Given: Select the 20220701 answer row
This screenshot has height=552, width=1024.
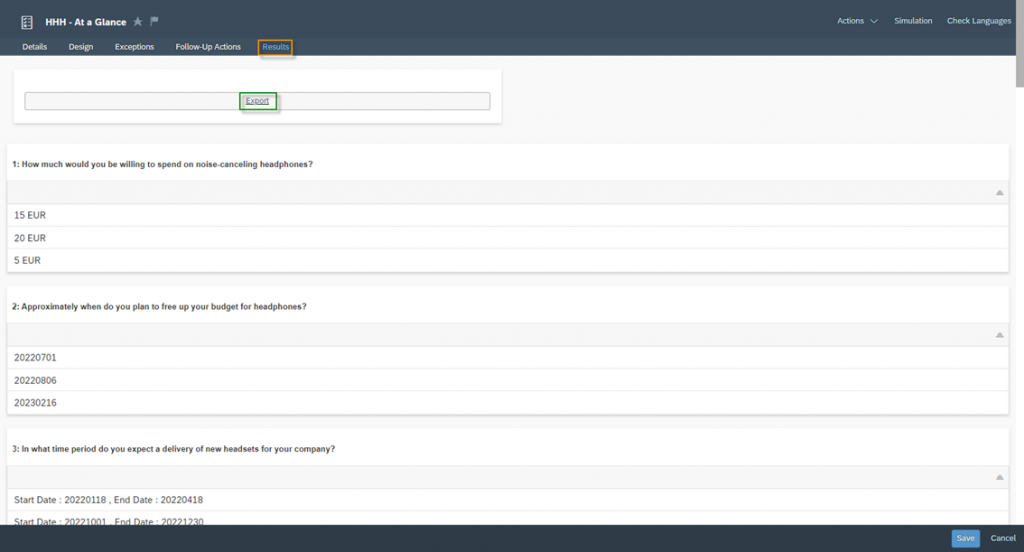Looking at the screenshot, I should 507,358.
